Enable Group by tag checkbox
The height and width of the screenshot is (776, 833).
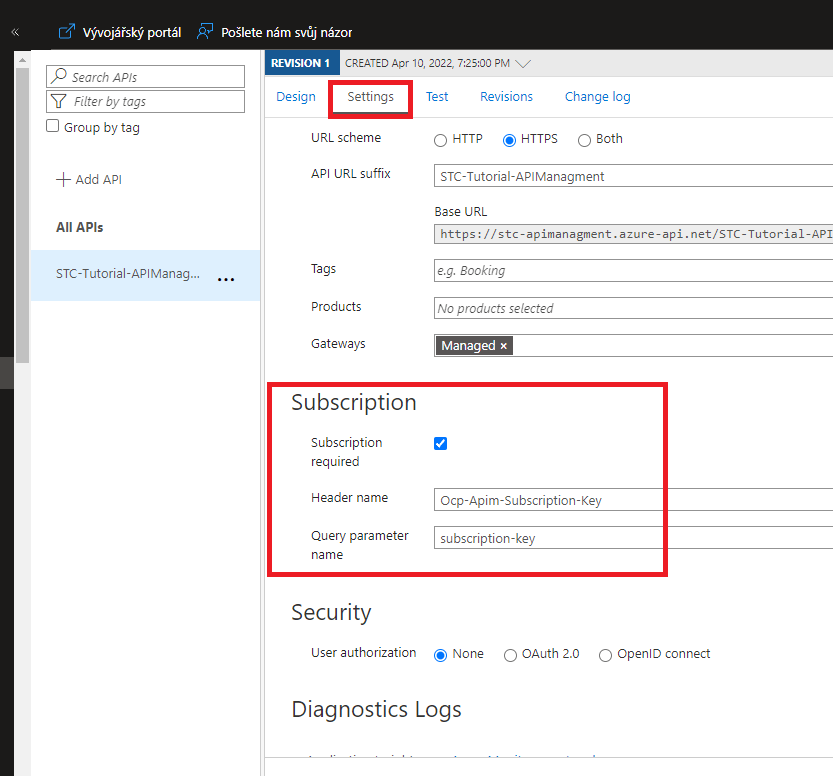(x=54, y=127)
